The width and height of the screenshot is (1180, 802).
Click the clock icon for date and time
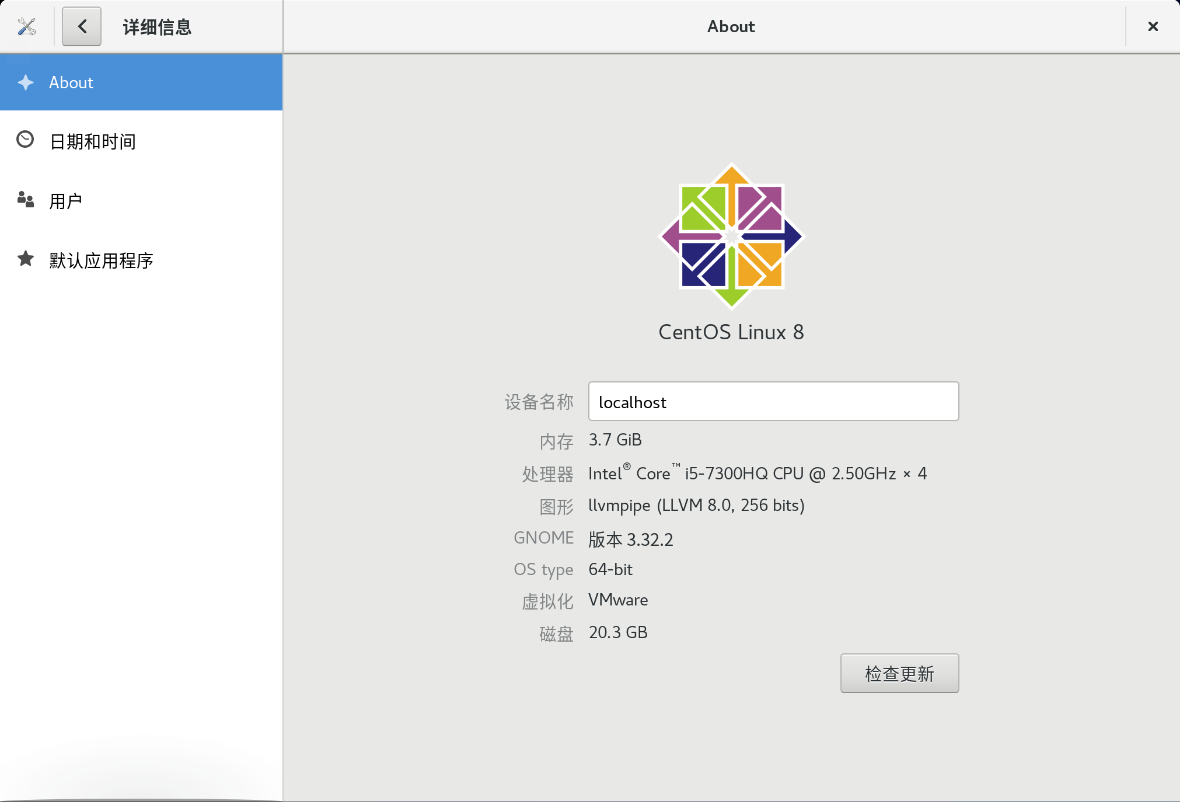click(x=26, y=140)
